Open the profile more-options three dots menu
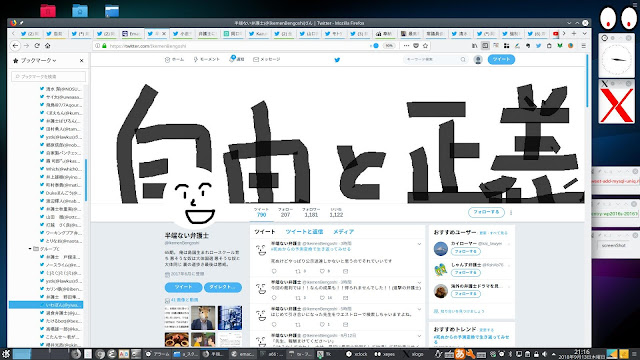Screen dimensions: 640x360 (511, 212)
